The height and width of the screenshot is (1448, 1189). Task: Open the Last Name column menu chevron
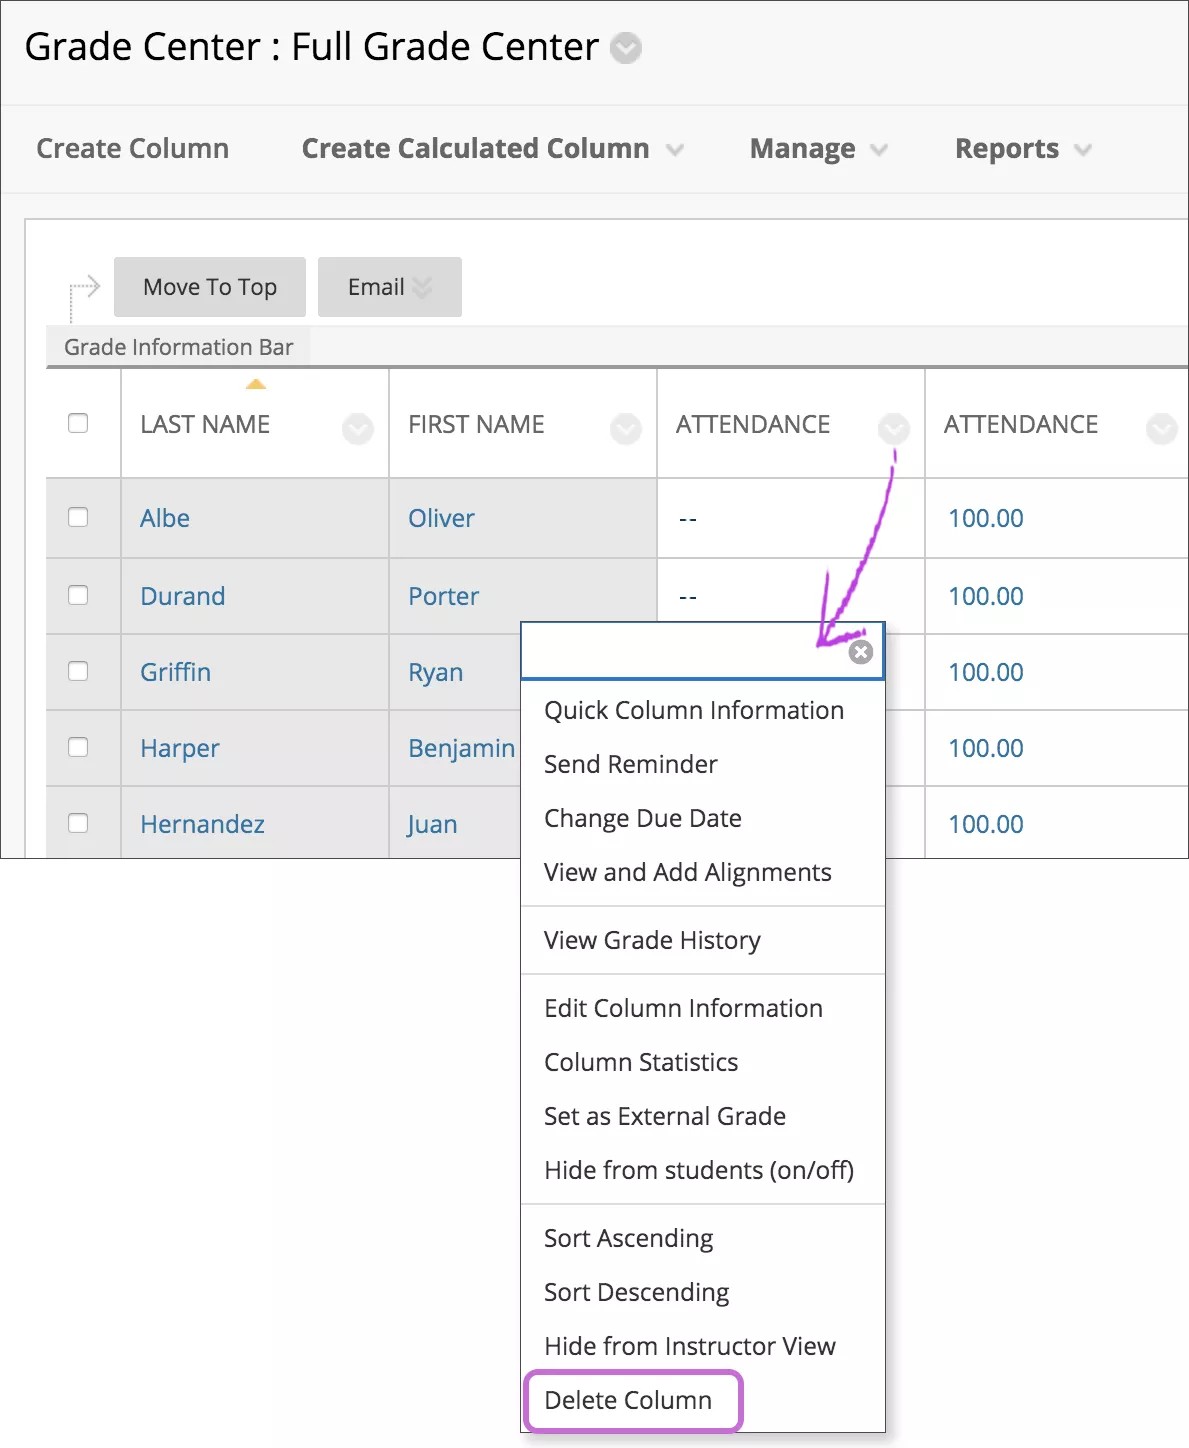point(358,430)
